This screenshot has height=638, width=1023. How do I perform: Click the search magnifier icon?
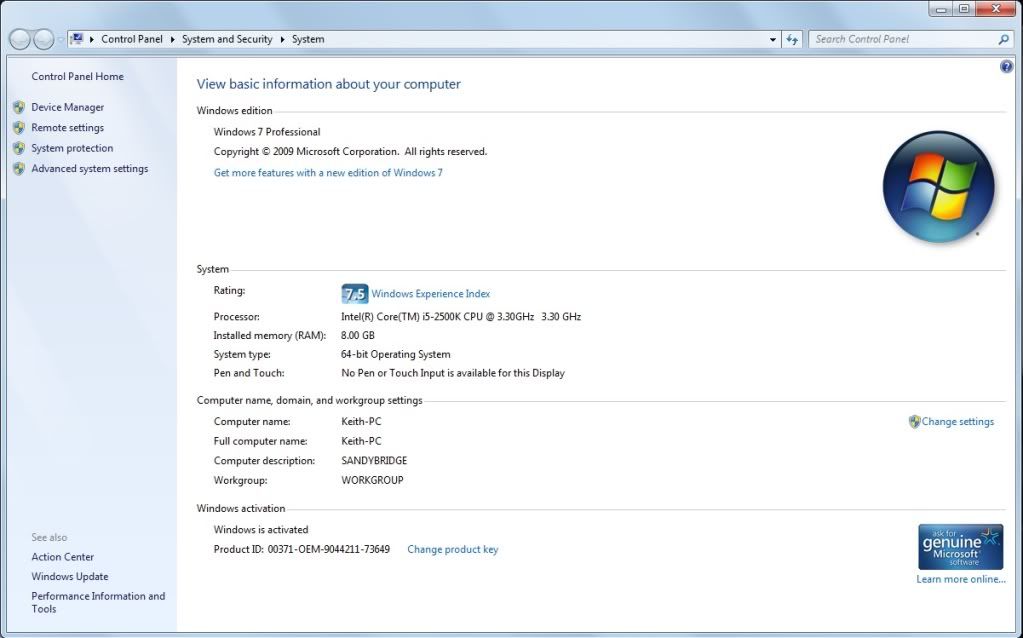click(1003, 39)
